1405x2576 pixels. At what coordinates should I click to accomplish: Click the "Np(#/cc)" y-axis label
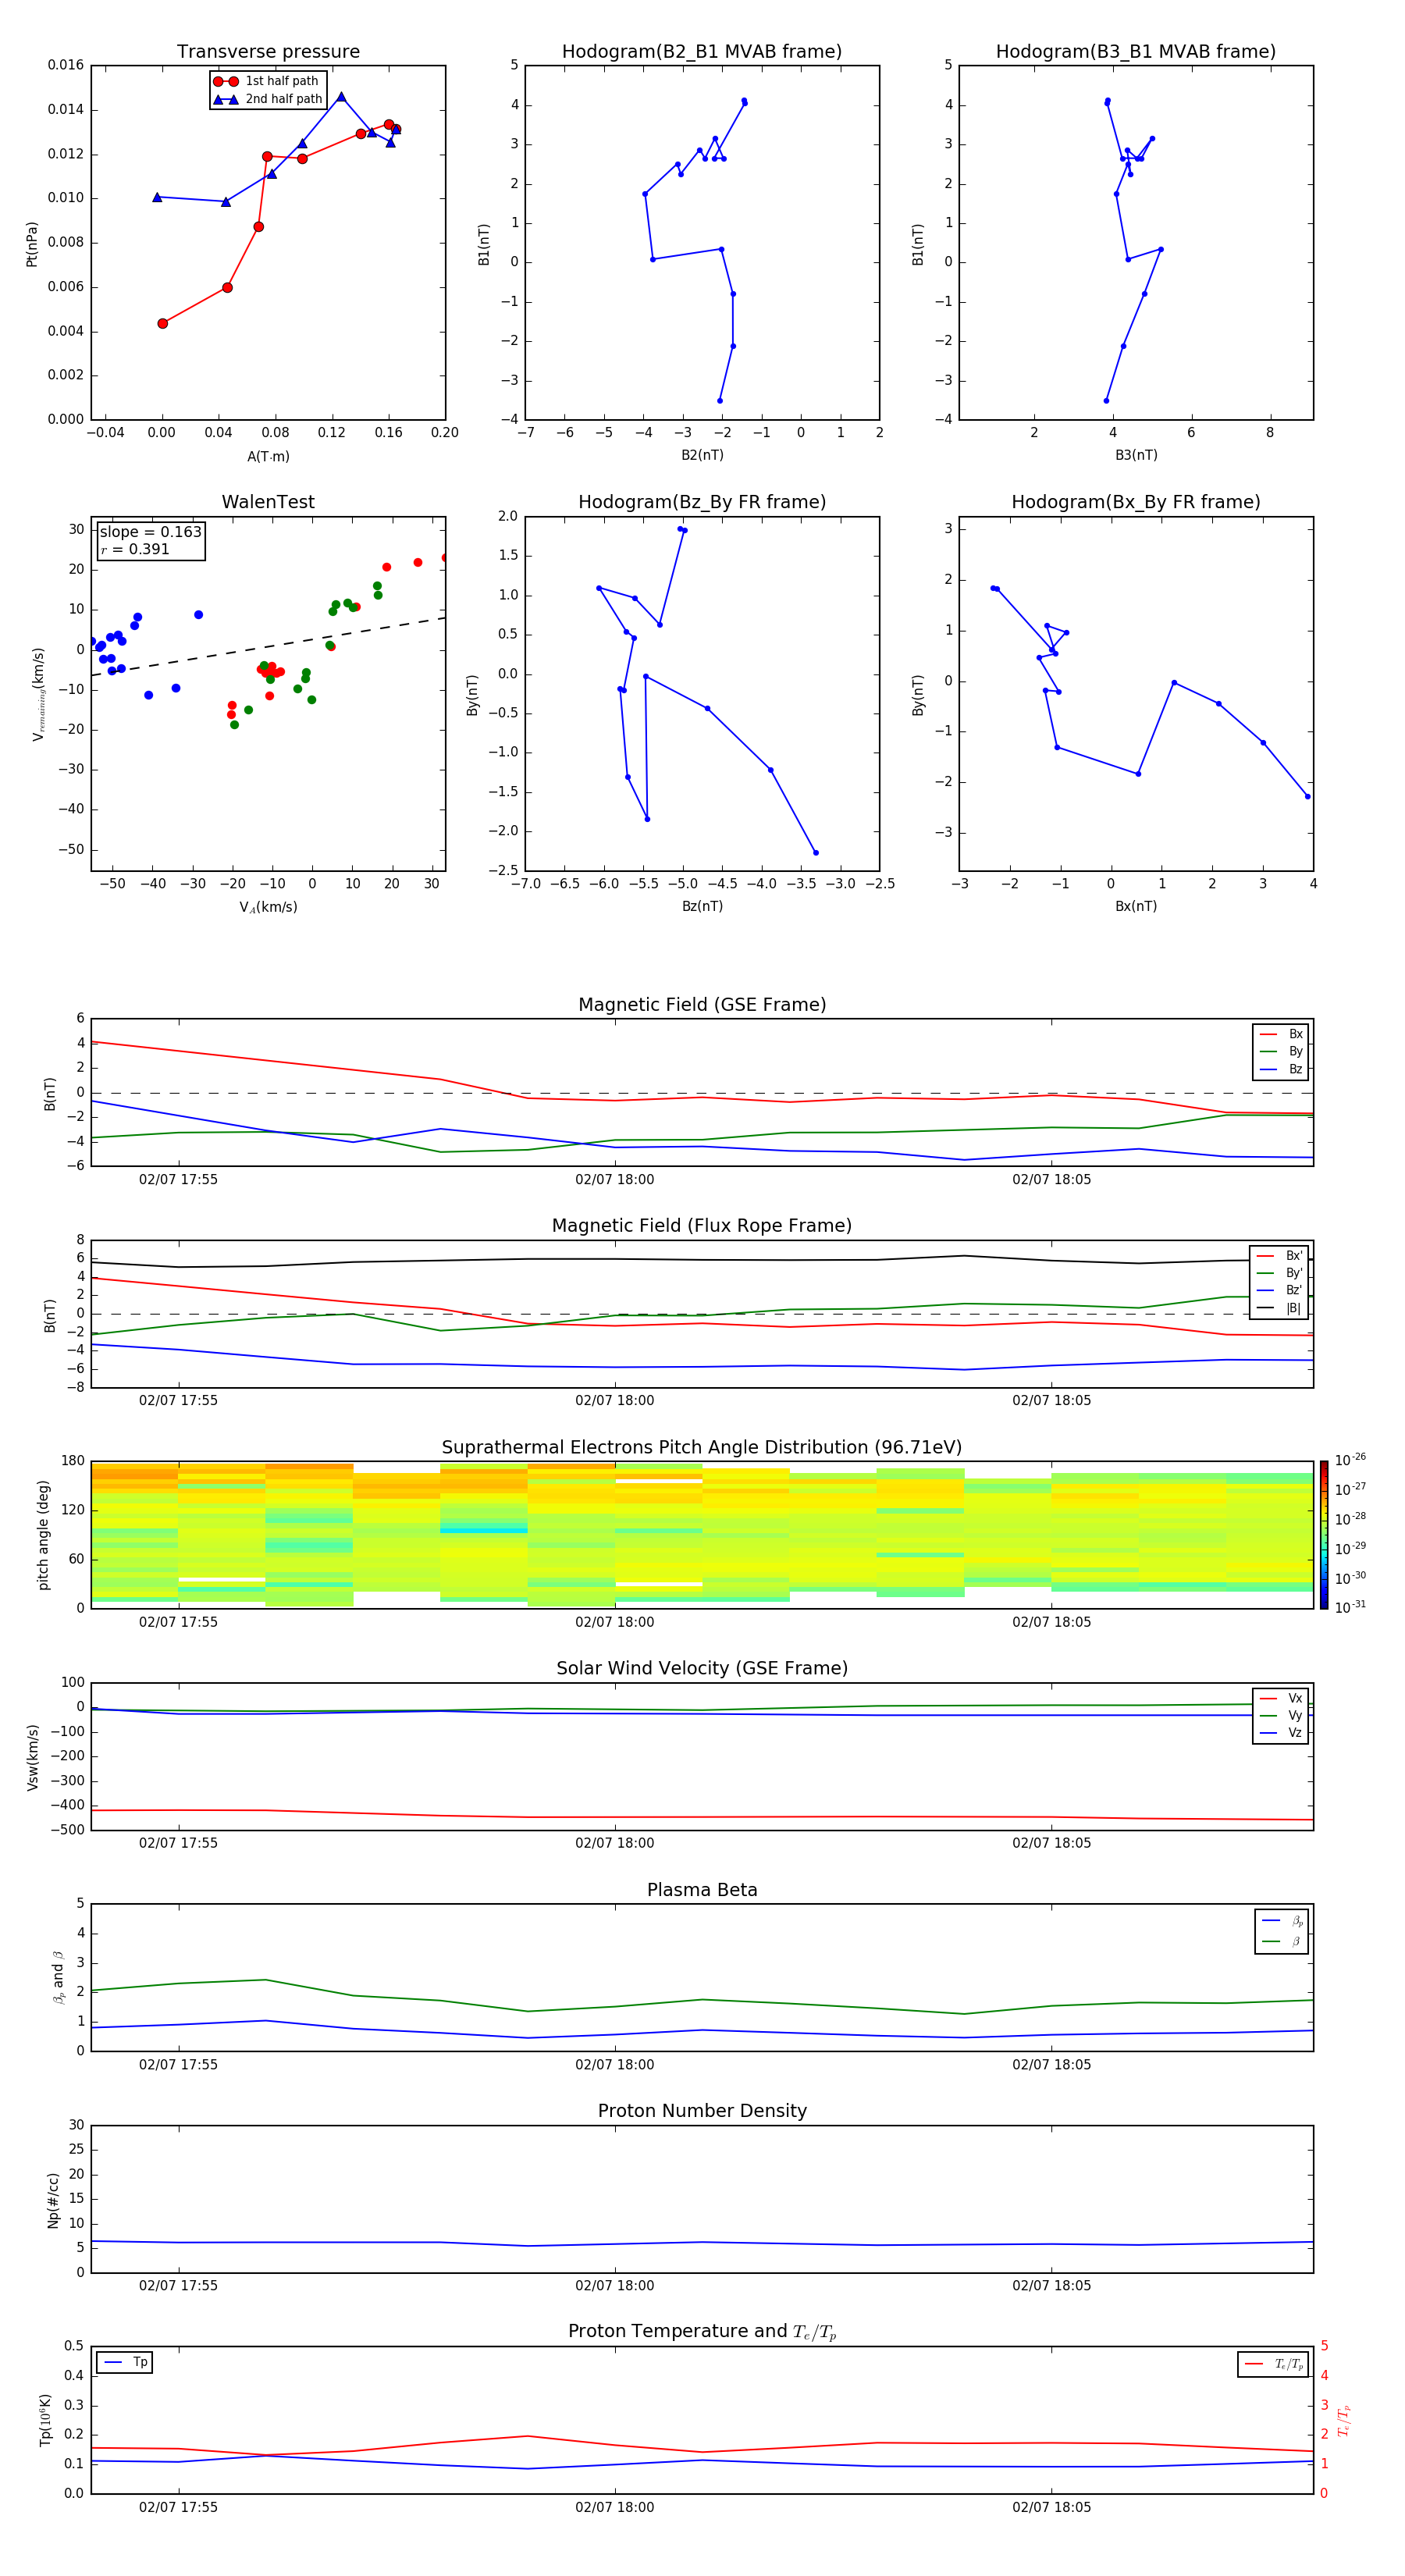[53, 2199]
